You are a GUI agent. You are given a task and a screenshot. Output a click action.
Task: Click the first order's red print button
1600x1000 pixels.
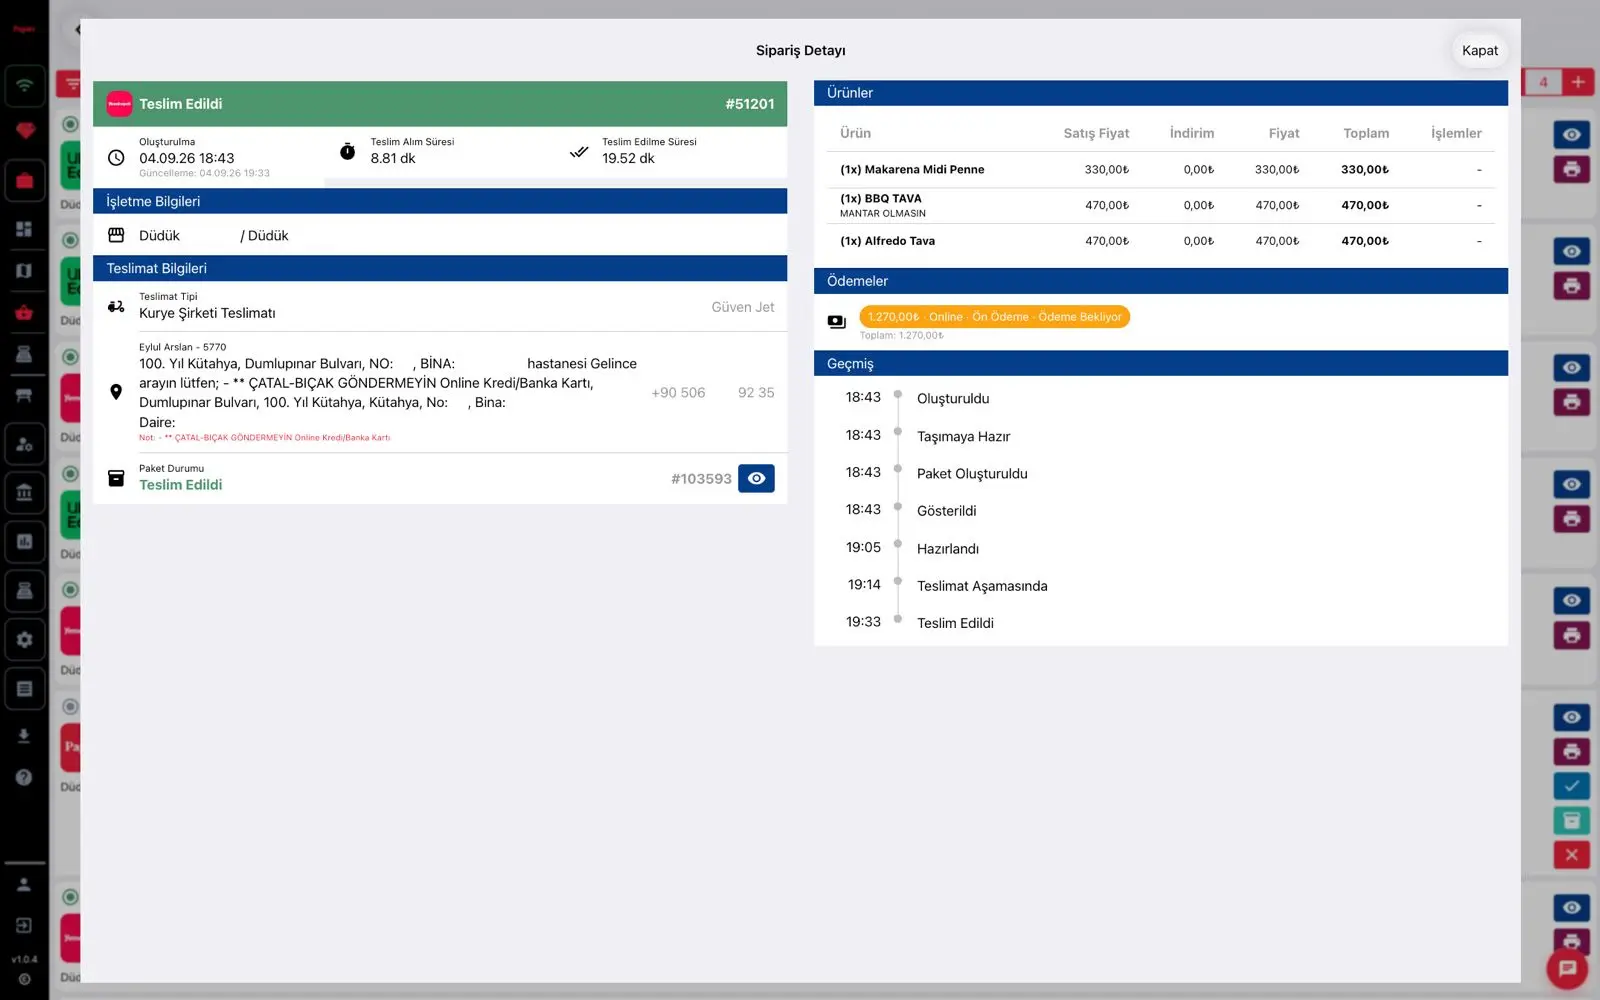click(1571, 169)
